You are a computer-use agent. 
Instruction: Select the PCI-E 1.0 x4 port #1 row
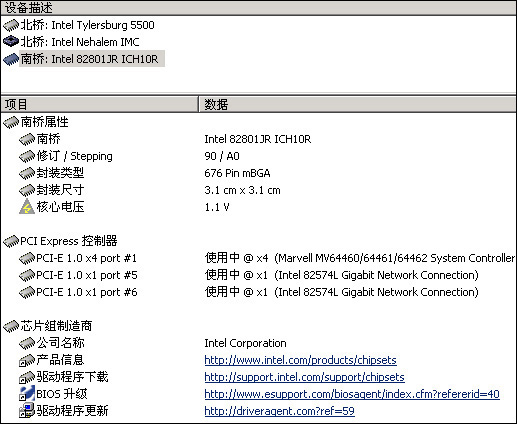(258, 258)
